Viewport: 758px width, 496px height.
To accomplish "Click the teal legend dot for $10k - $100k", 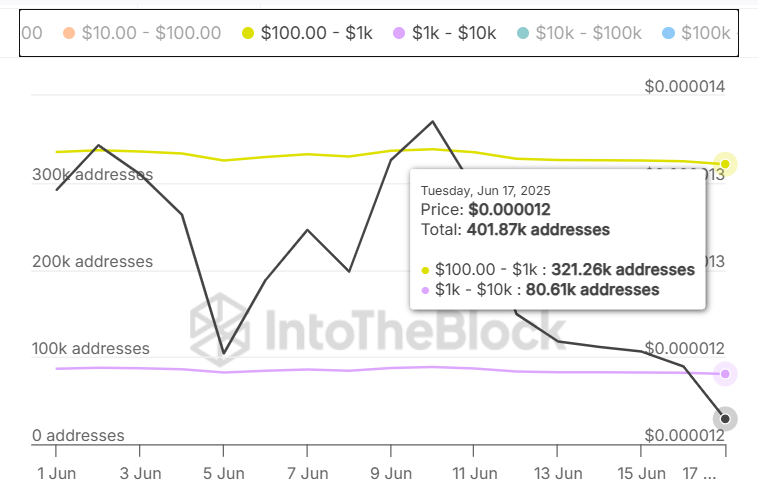I will (523, 33).
